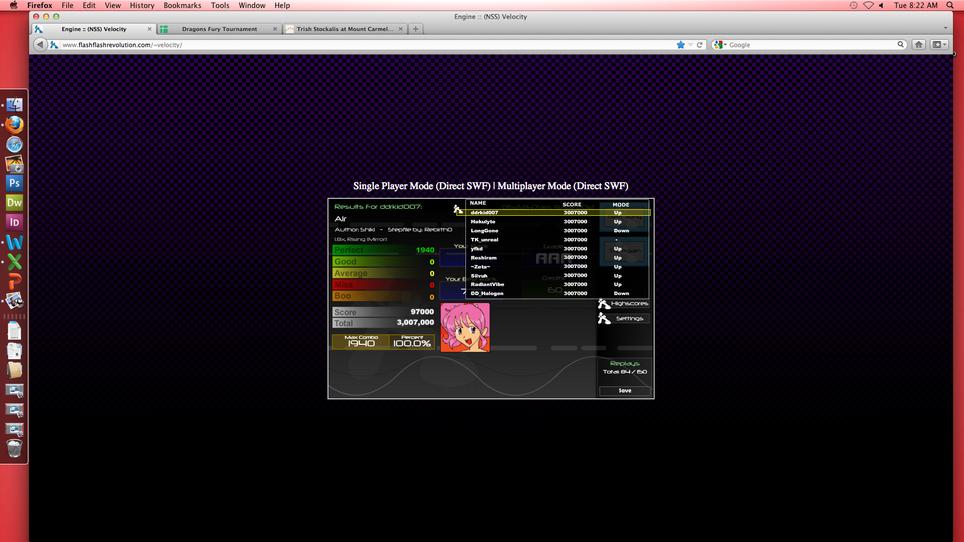964x542 pixels.
Task: Open the Apple menu
Action: 13,6
